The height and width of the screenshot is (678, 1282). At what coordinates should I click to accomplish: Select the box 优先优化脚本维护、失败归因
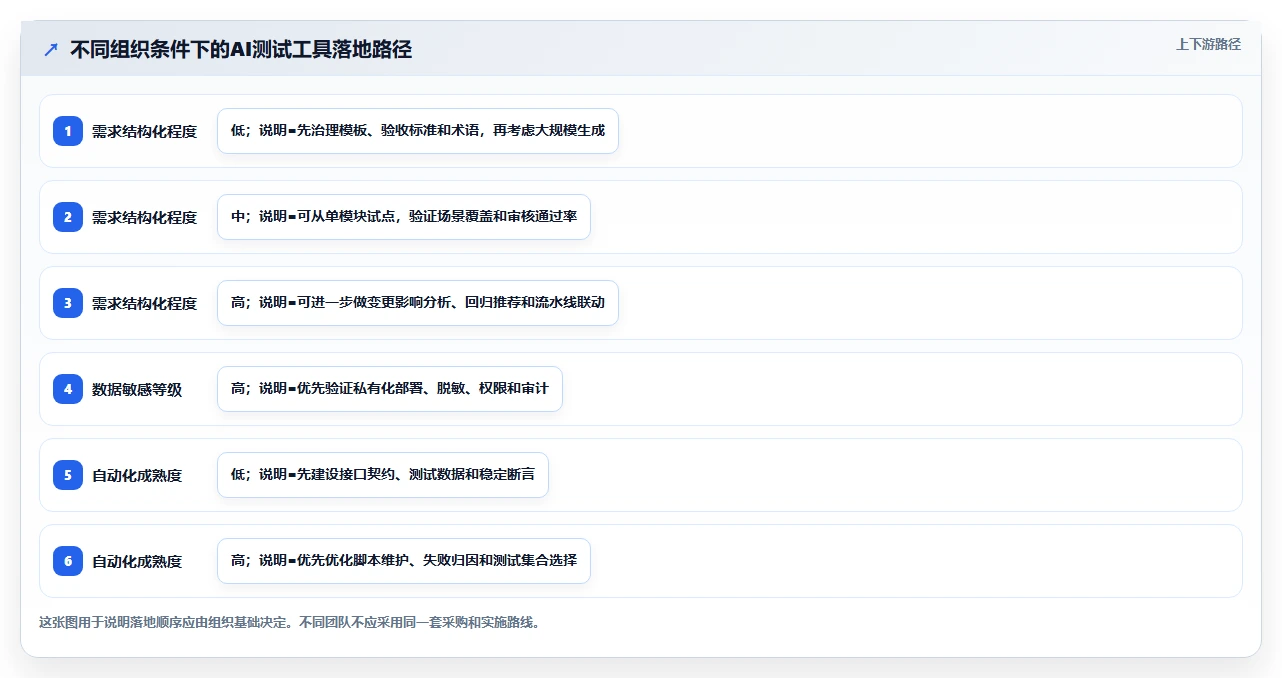point(404,561)
